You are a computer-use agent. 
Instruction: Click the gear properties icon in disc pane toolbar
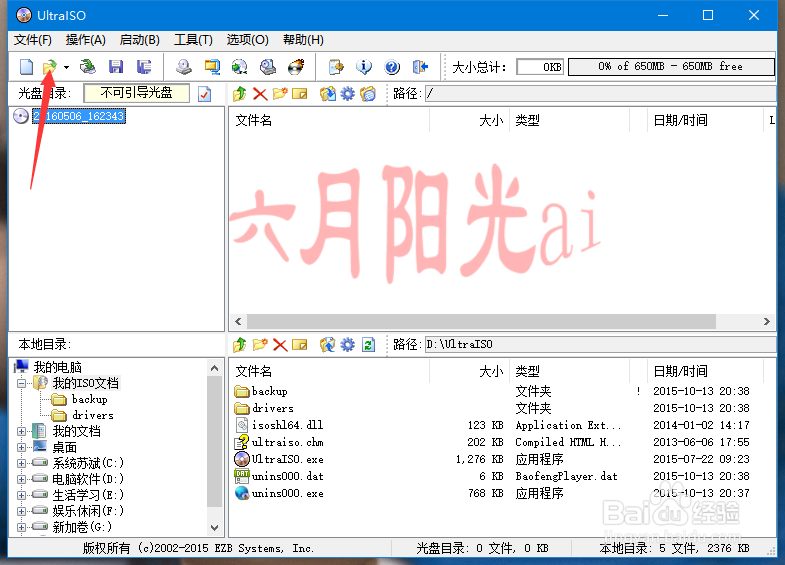(347, 94)
